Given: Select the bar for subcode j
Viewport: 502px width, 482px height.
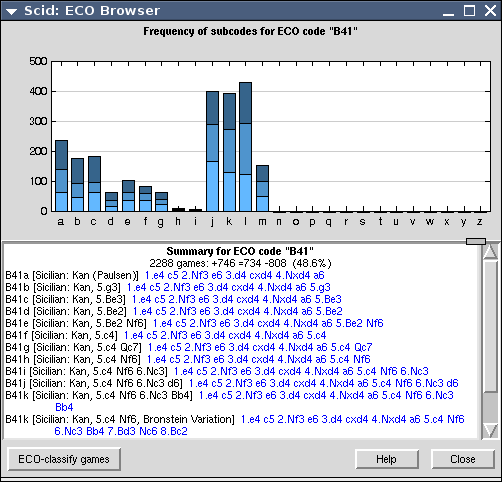Looking at the screenshot, I should point(212,151).
